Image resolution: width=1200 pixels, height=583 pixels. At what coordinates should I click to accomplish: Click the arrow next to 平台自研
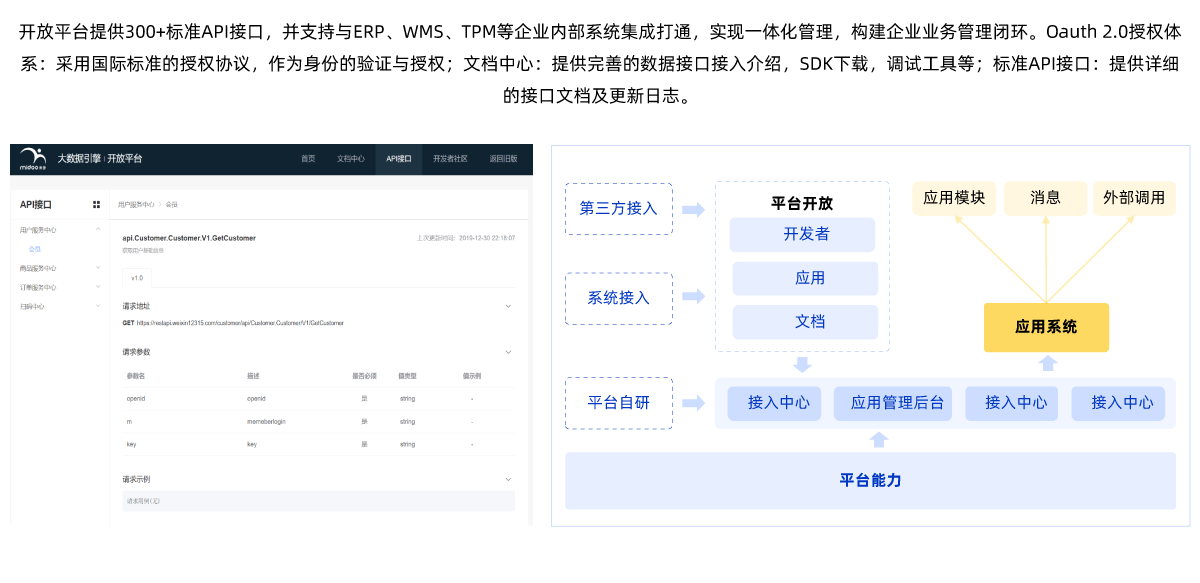(693, 403)
